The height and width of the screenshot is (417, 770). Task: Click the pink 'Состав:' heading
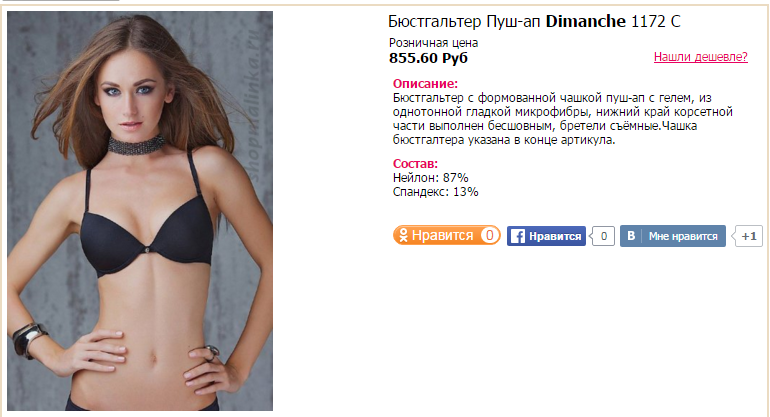tap(415, 164)
